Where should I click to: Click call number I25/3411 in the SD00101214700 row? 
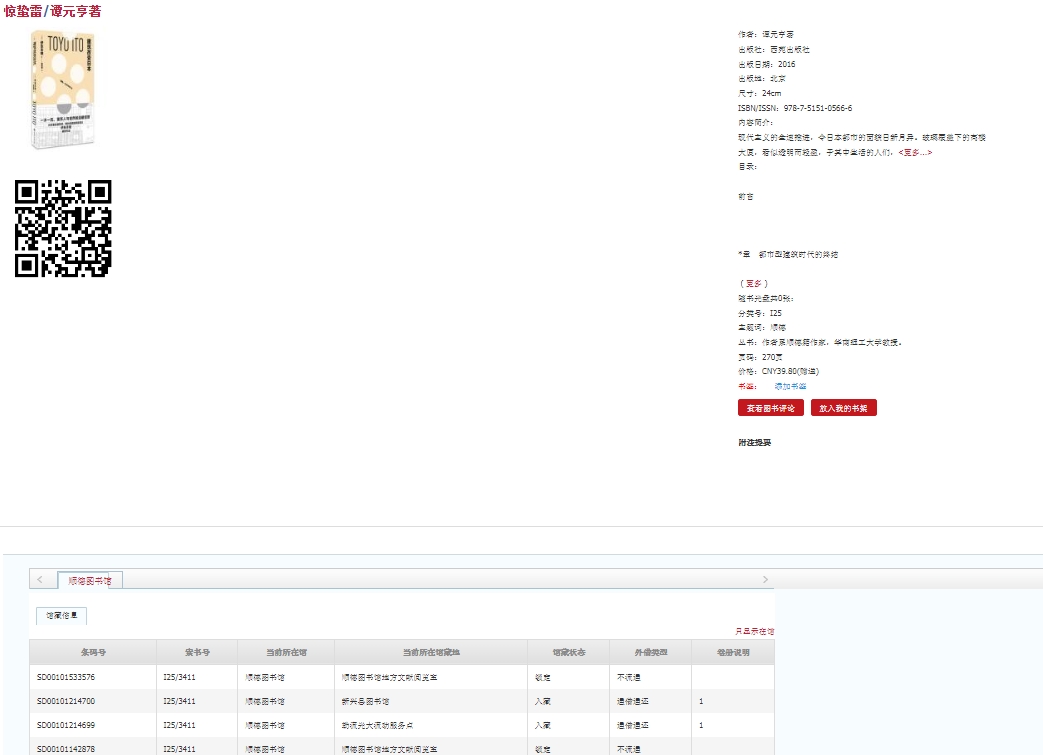click(x=180, y=701)
